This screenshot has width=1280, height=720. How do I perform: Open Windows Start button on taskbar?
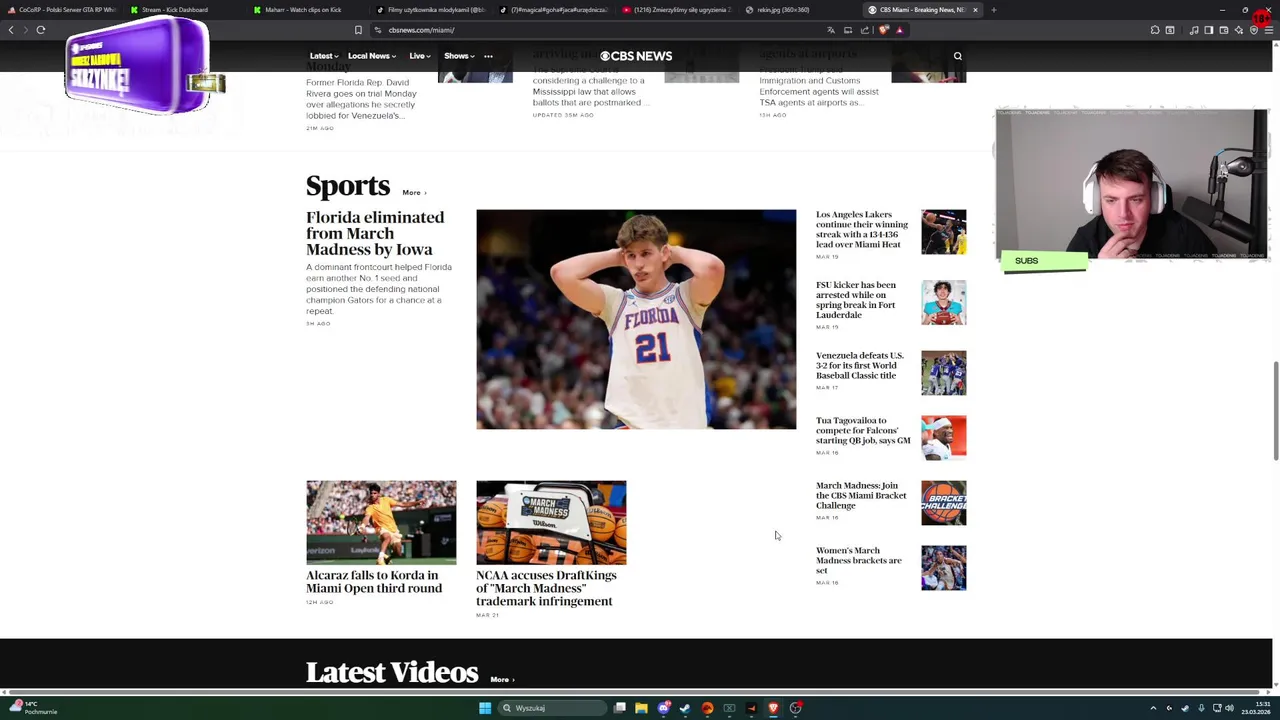[485, 708]
